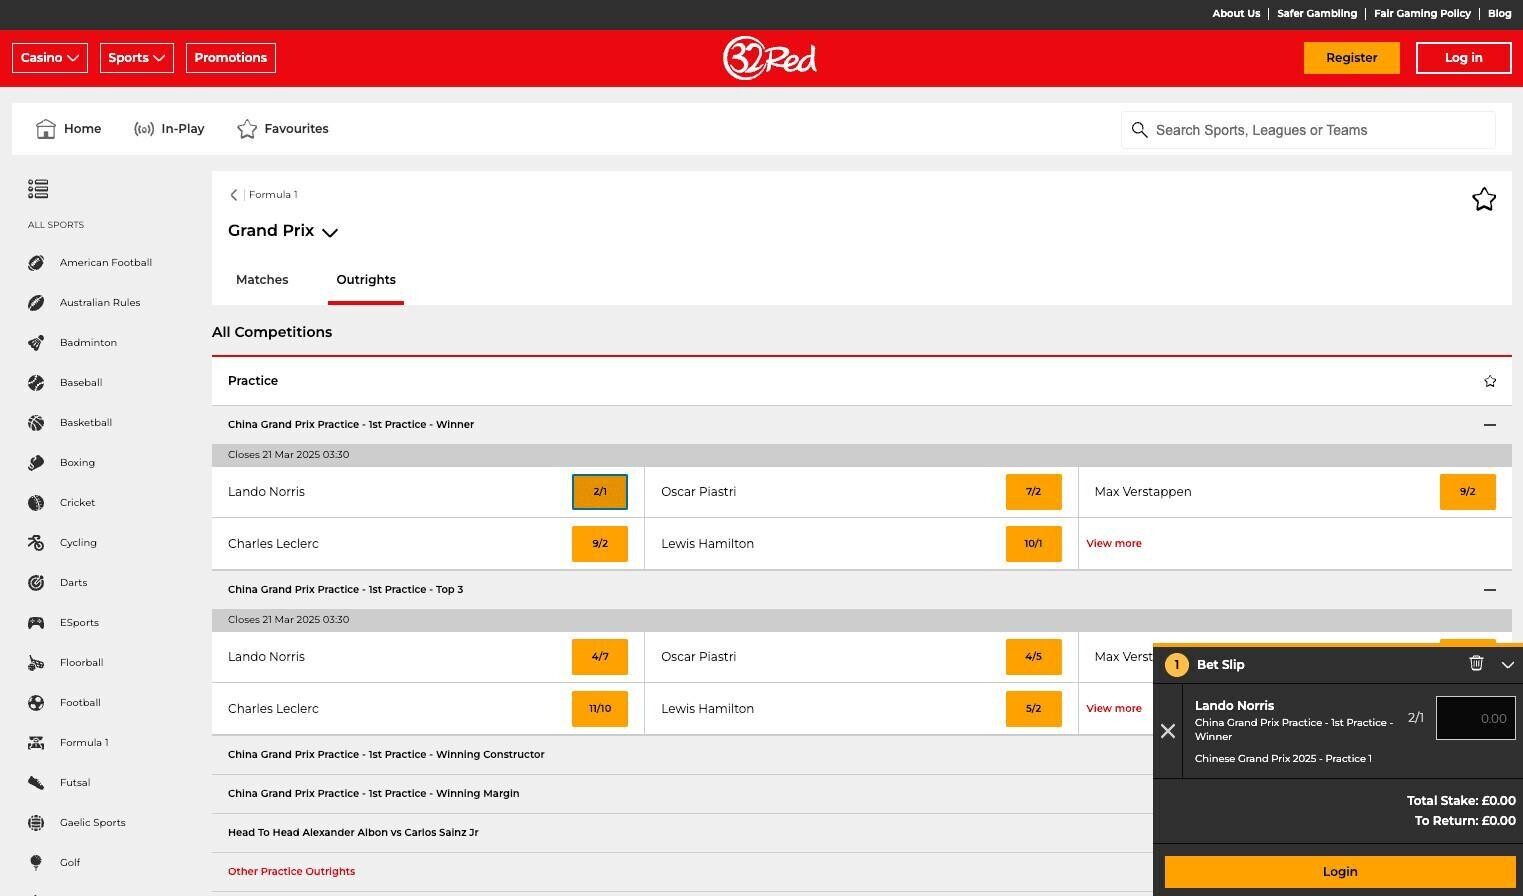Collapse 1st Practice Top 3 market

click(x=1490, y=590)
